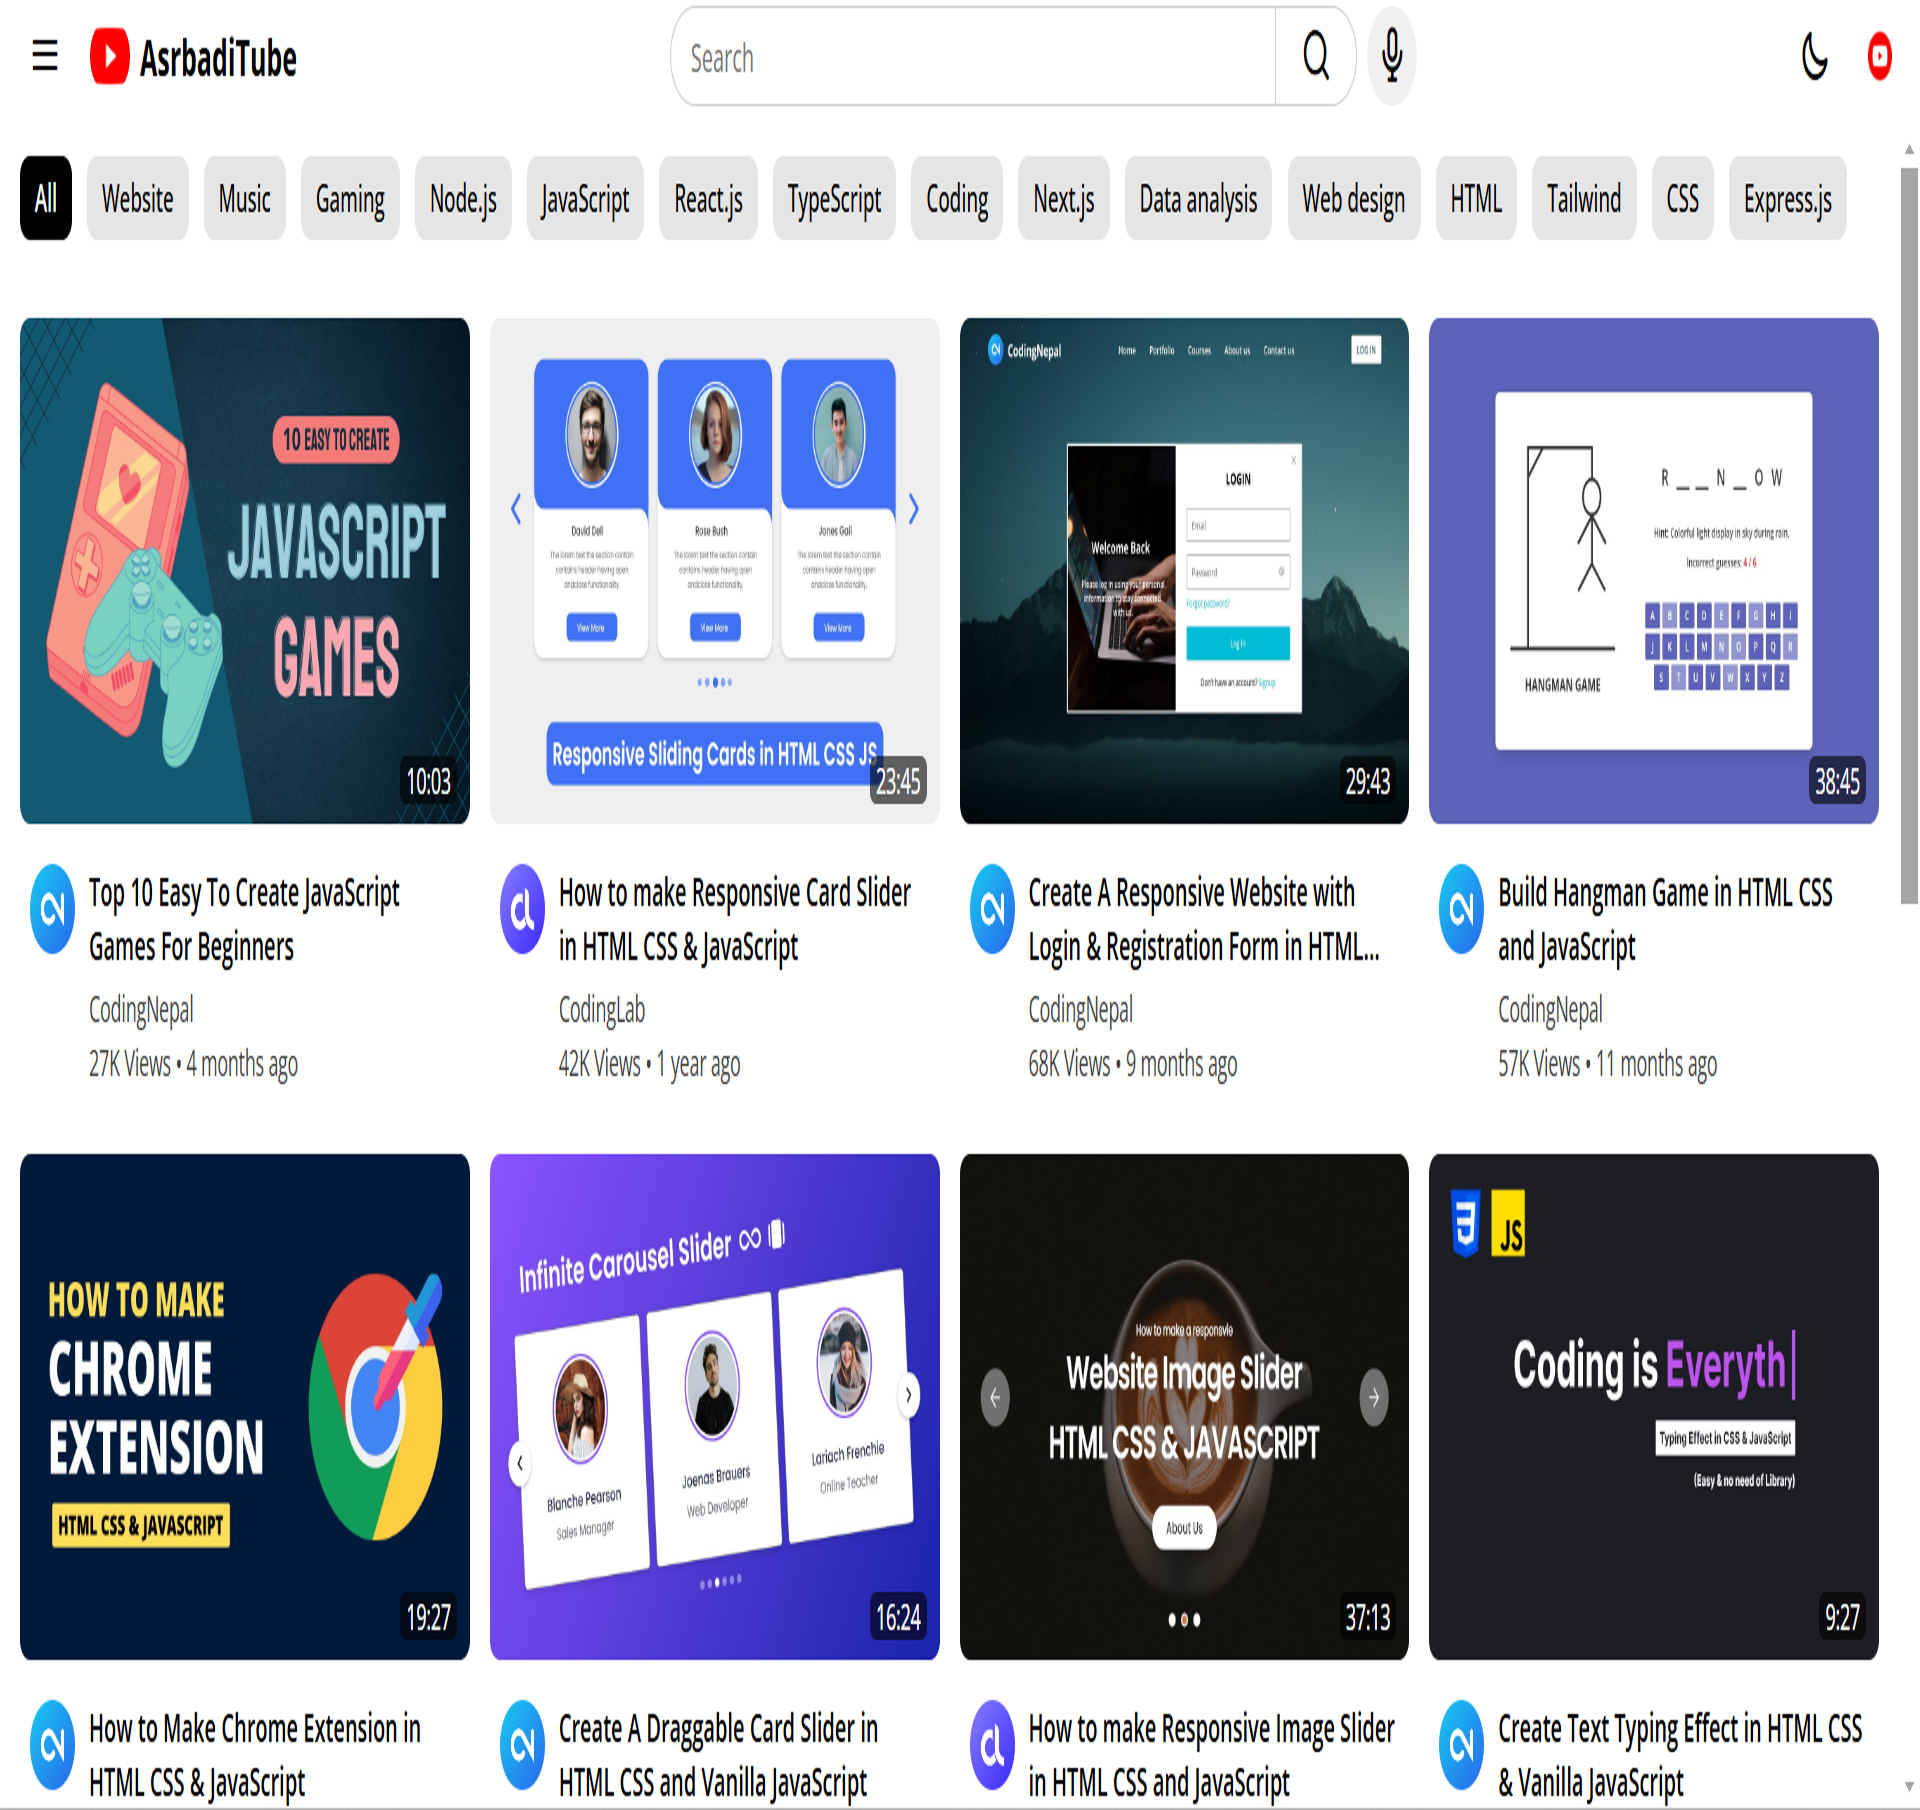The image size is (1920, 1810).
Task: Open CodingNepal avatar beside Hangman video
Action: 1461,909
